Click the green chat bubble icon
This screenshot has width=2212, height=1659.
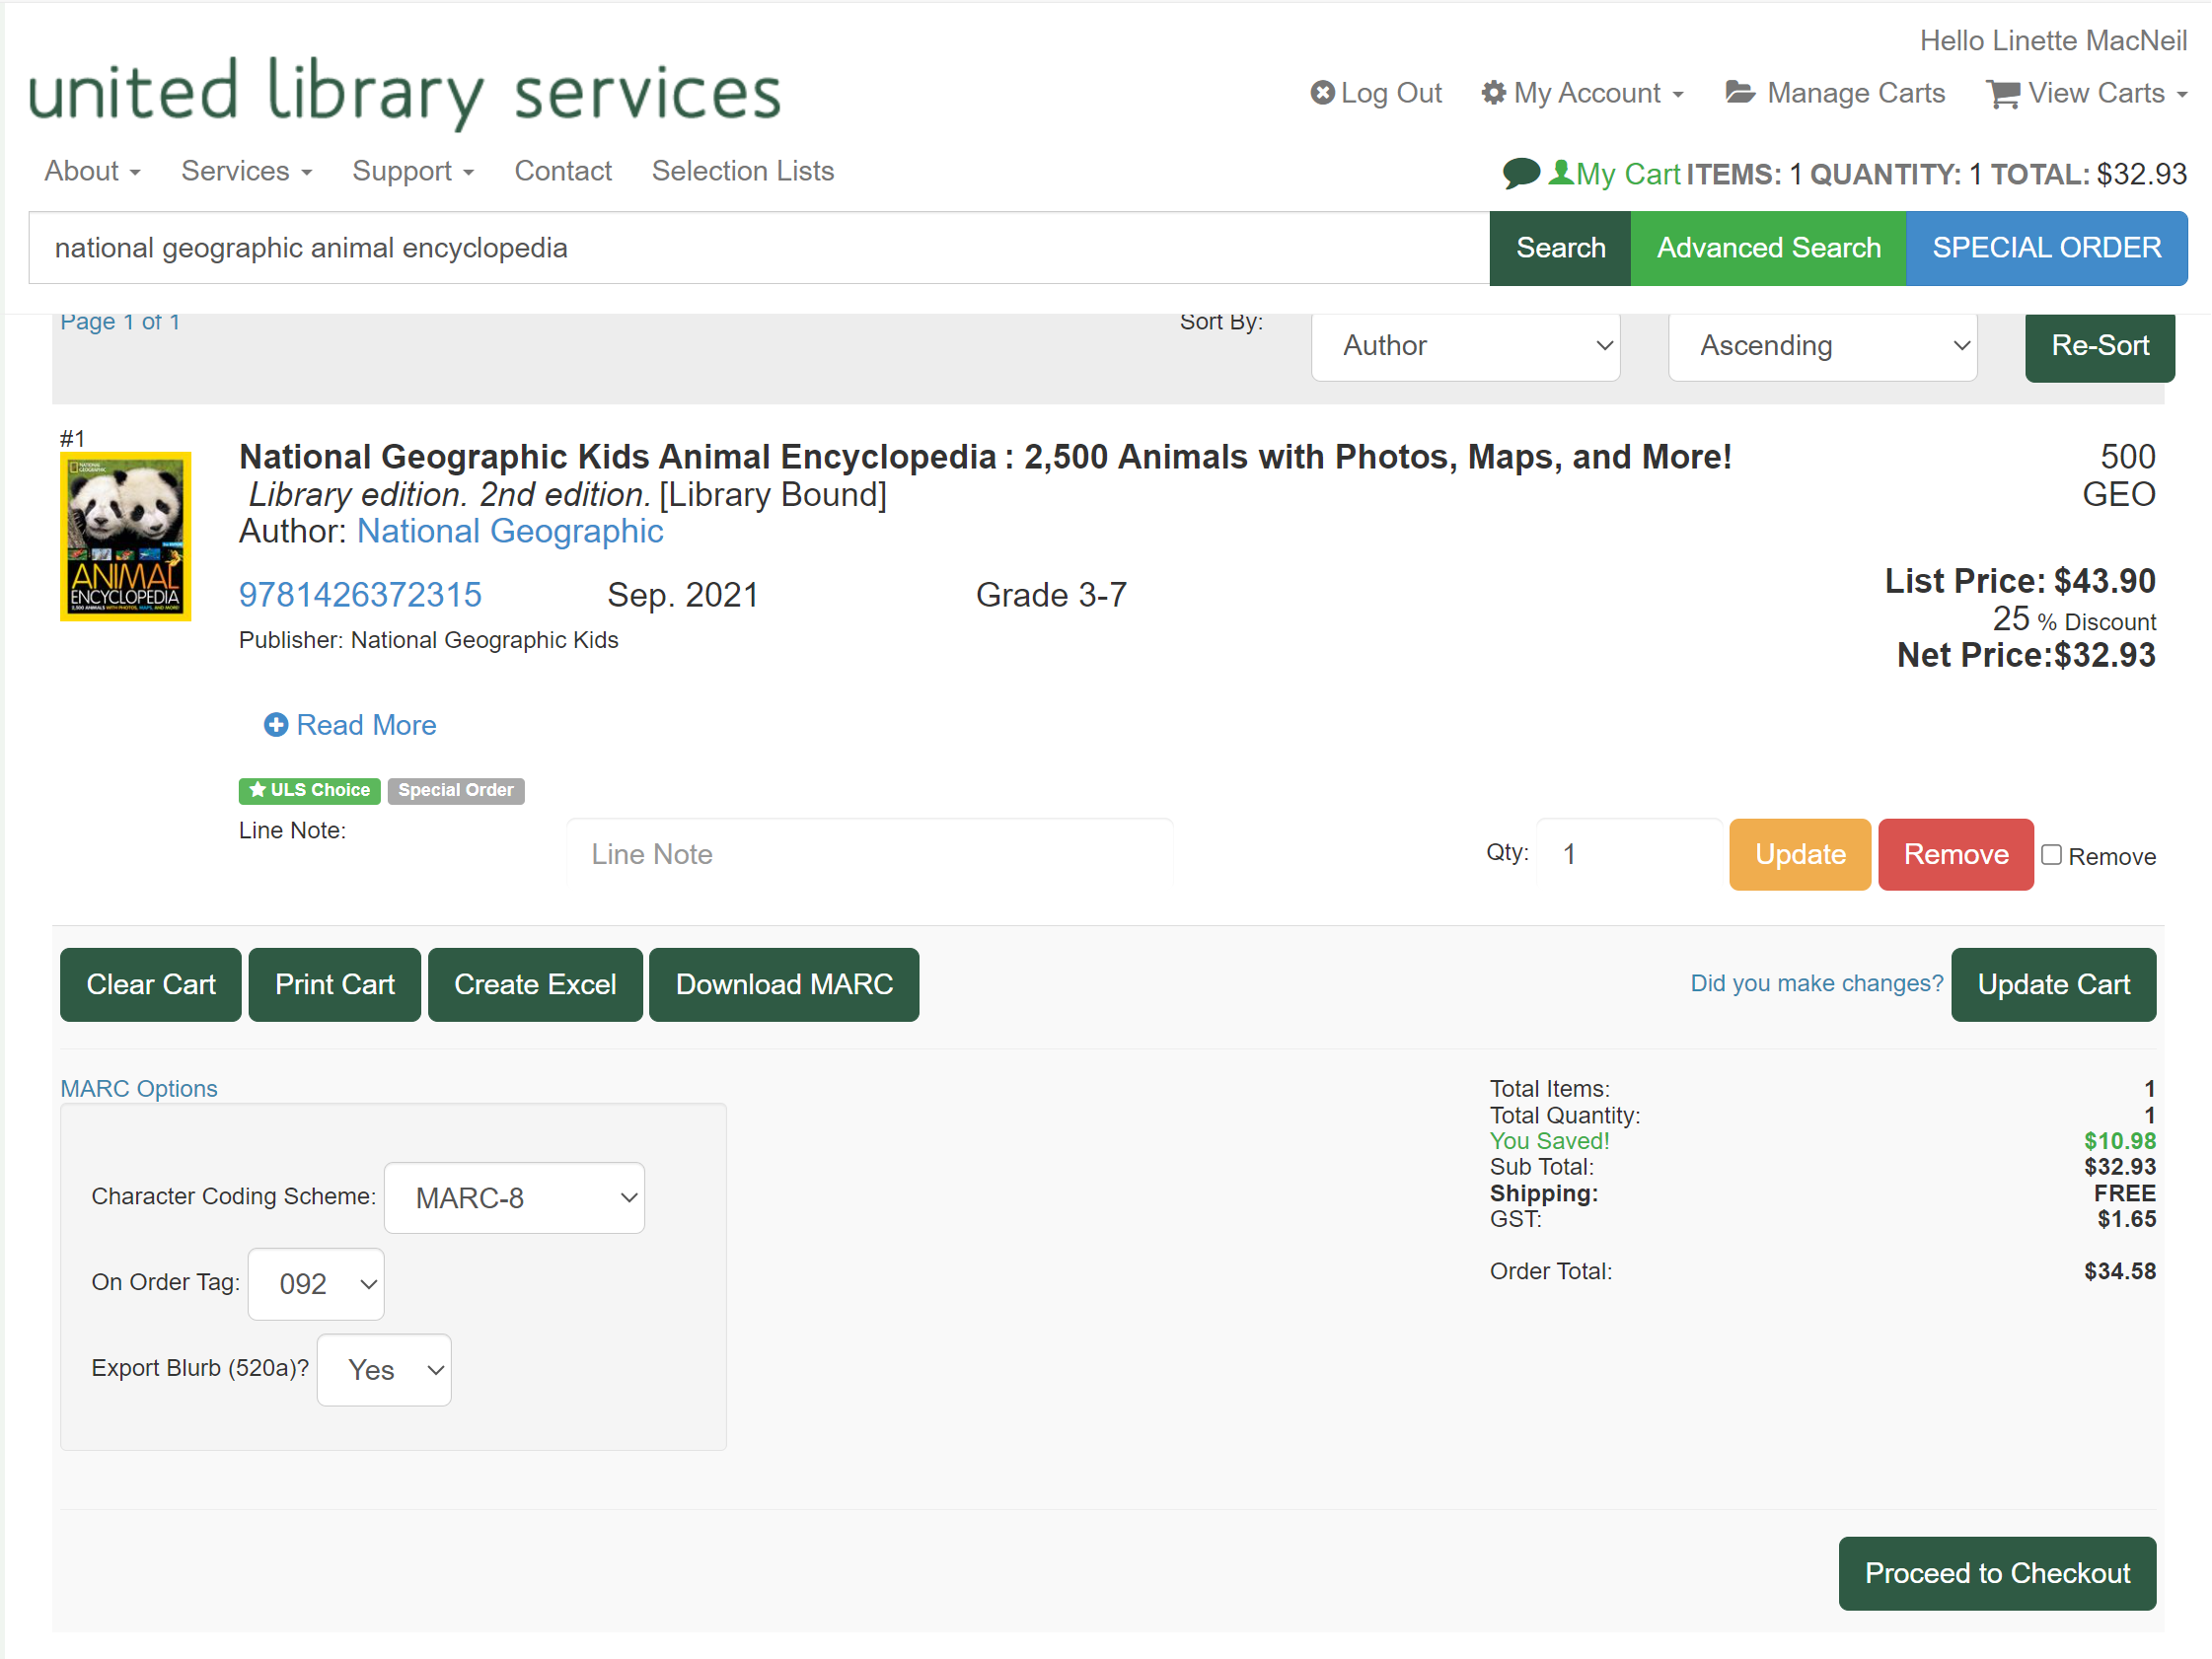[1520, 173]
